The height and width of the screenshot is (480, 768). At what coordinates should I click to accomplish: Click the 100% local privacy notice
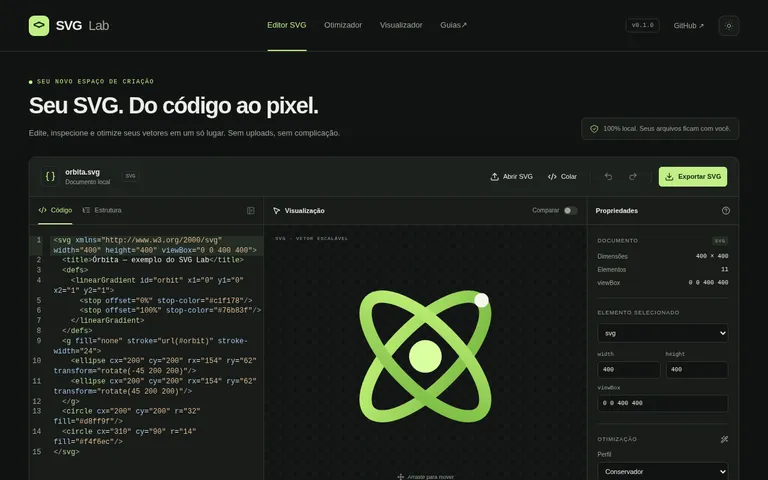click(660, 129)
